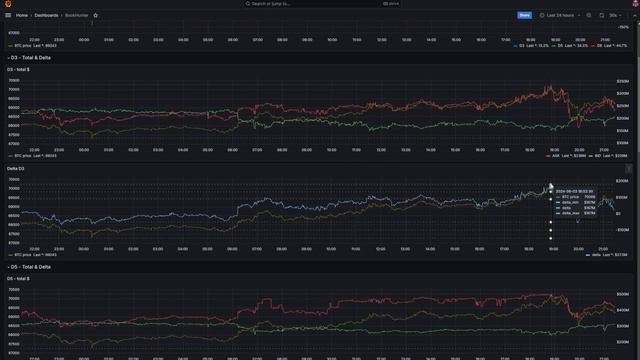Viewport: 640px width, 360px height.
Task: Click the user avatar icon
Action: [636, 4]
